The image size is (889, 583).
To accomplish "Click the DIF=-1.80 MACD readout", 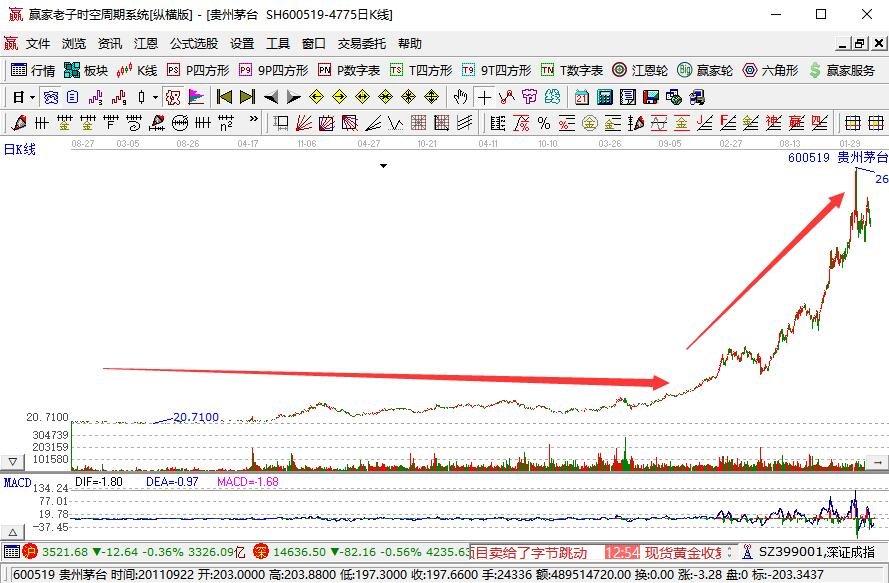I will pos(99,481).
